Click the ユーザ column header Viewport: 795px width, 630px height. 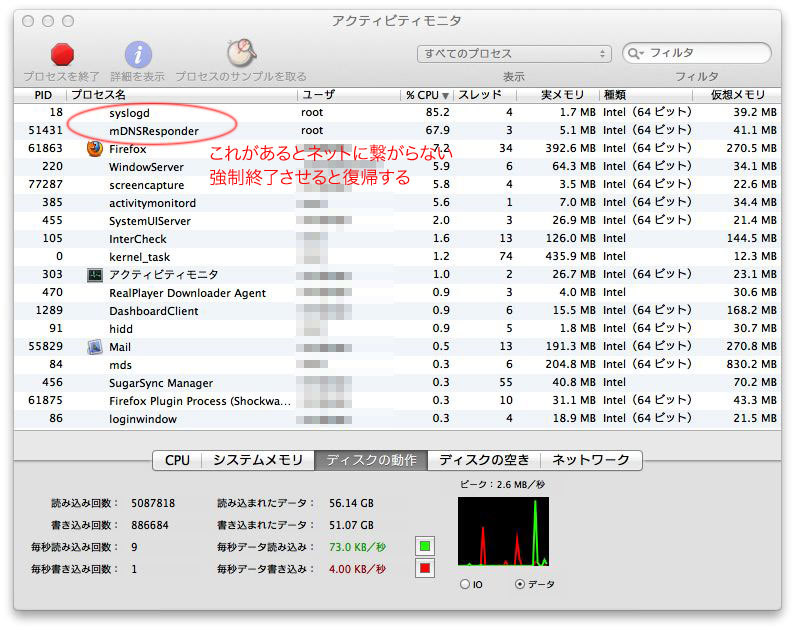pos(349,95)
